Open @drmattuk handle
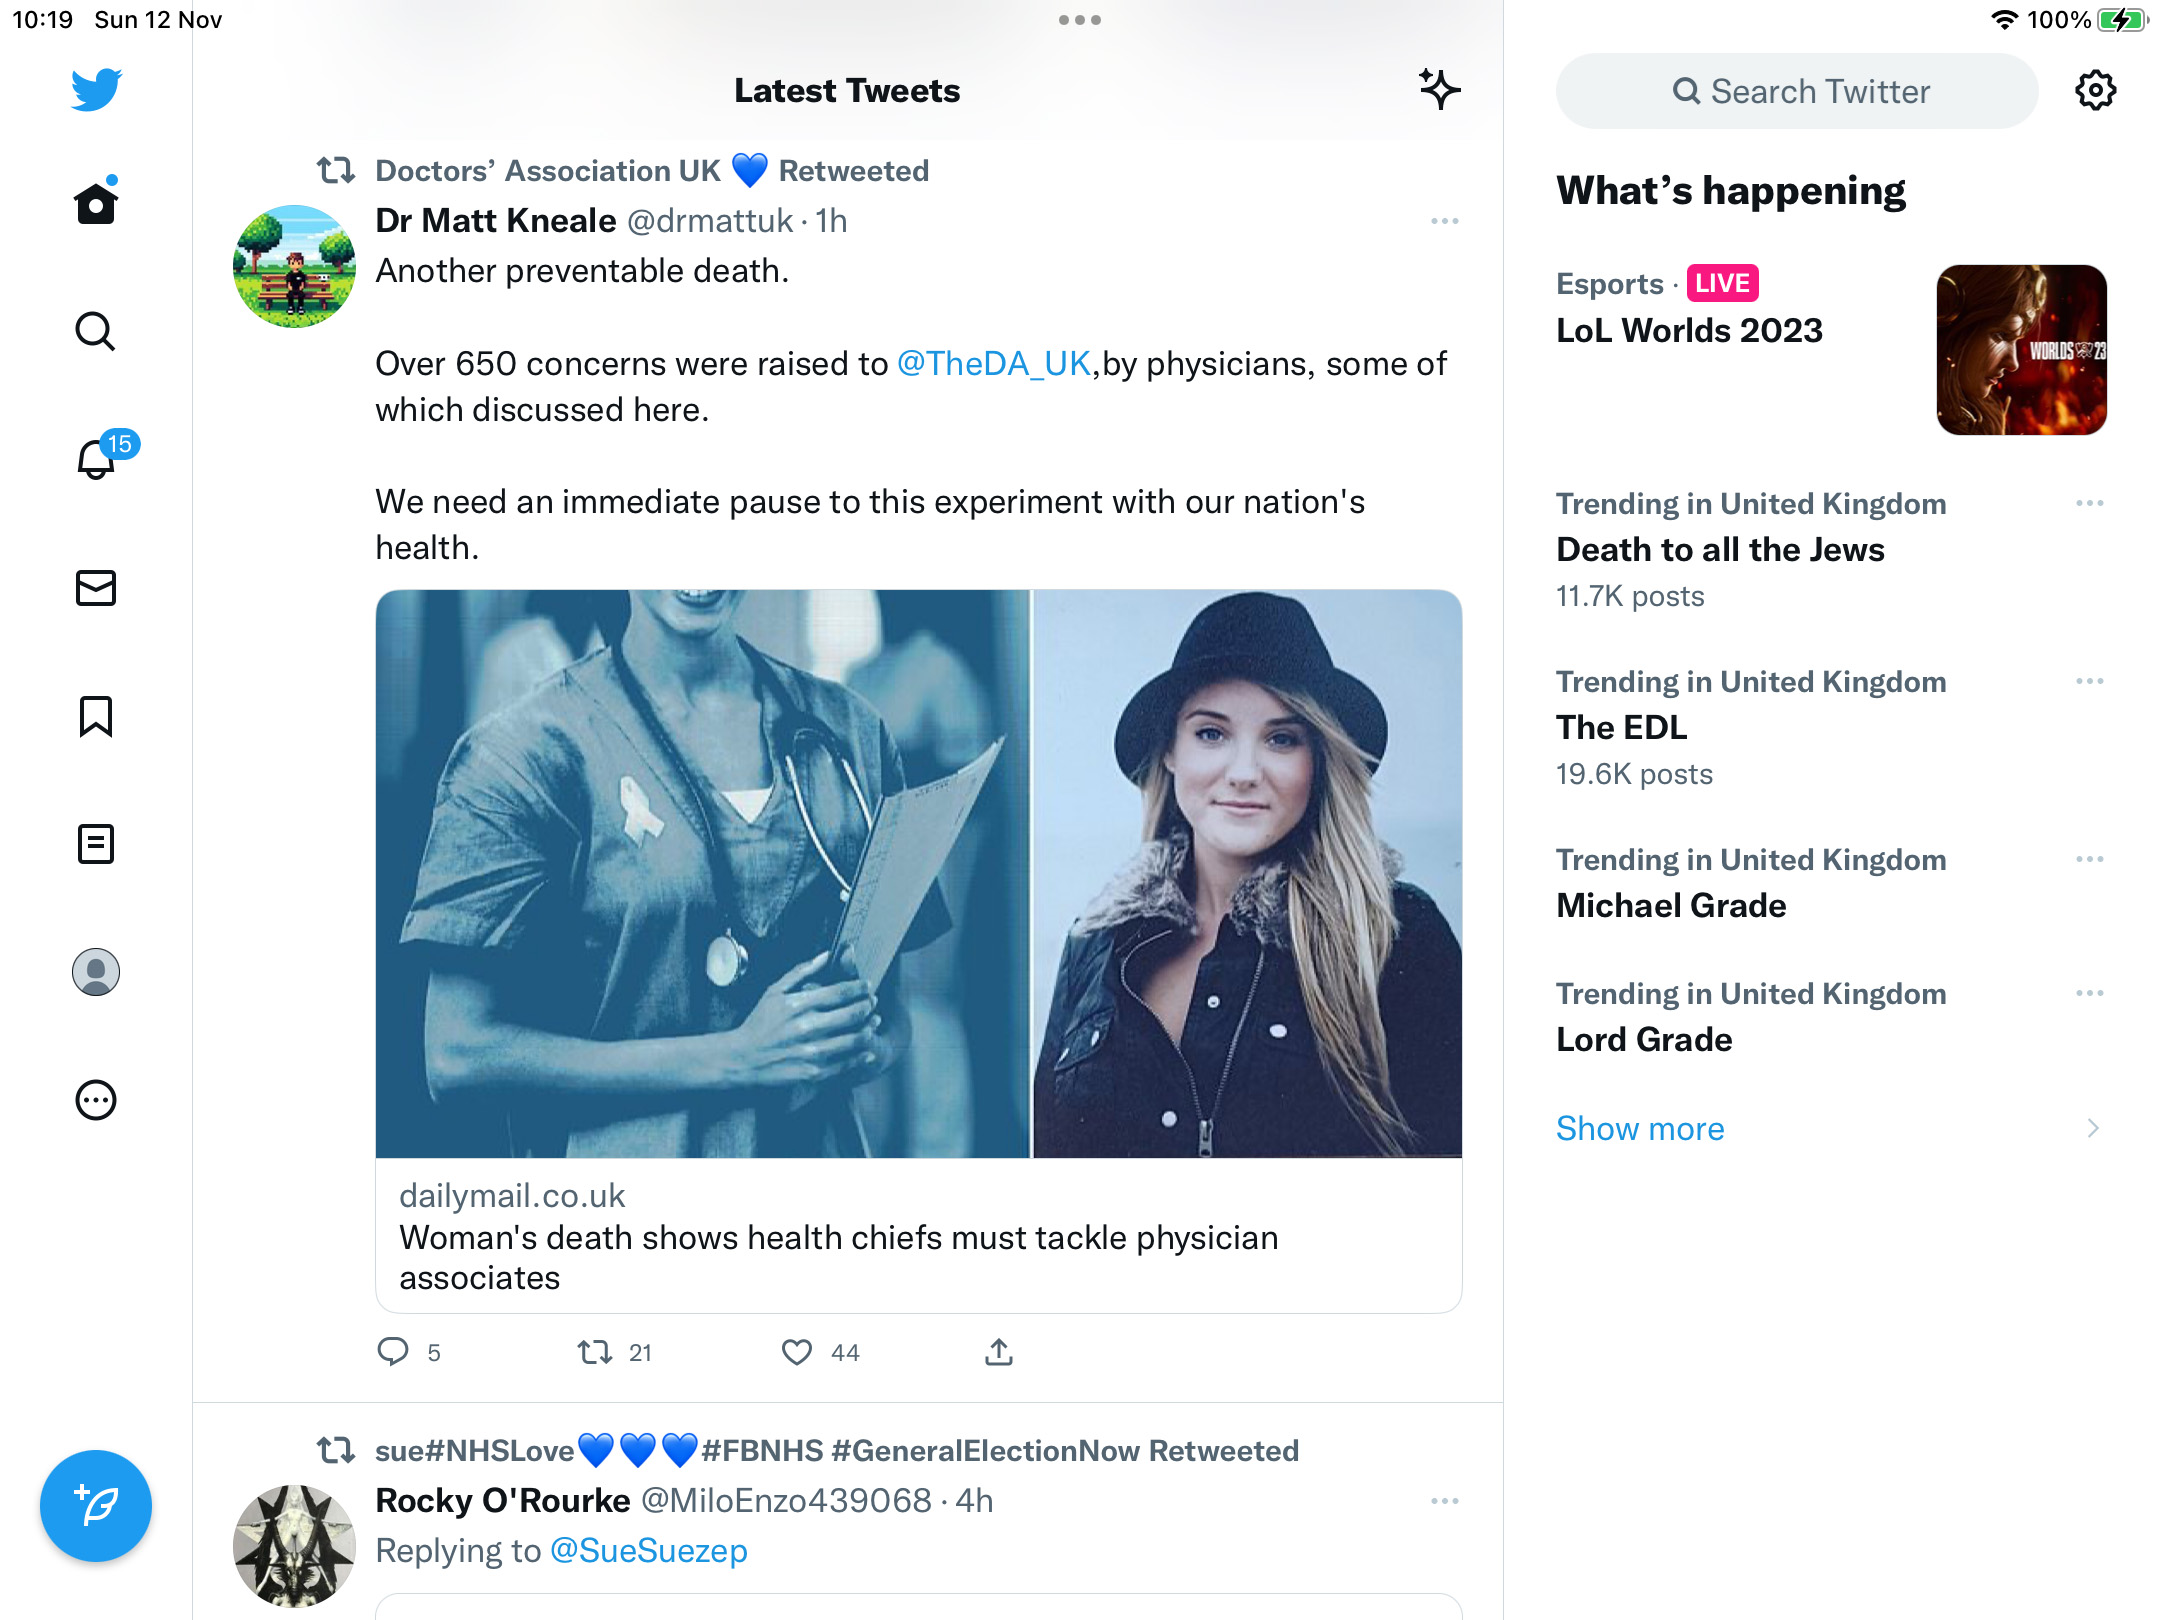Screen dimensions: 2160x1620 (x=710, y=221)
